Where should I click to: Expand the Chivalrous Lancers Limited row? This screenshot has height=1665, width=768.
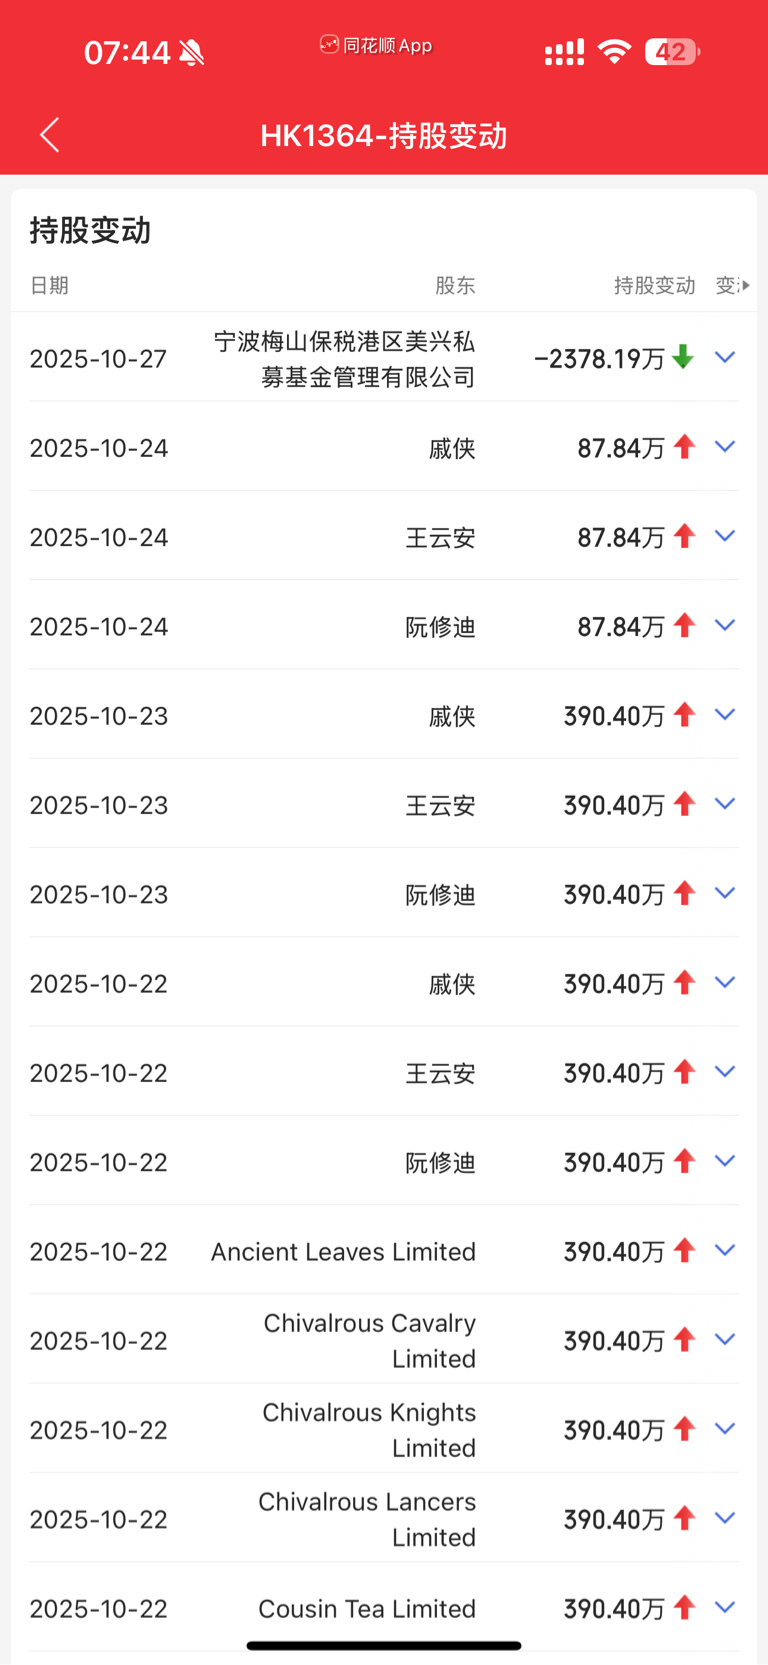tap(725, 1518)
